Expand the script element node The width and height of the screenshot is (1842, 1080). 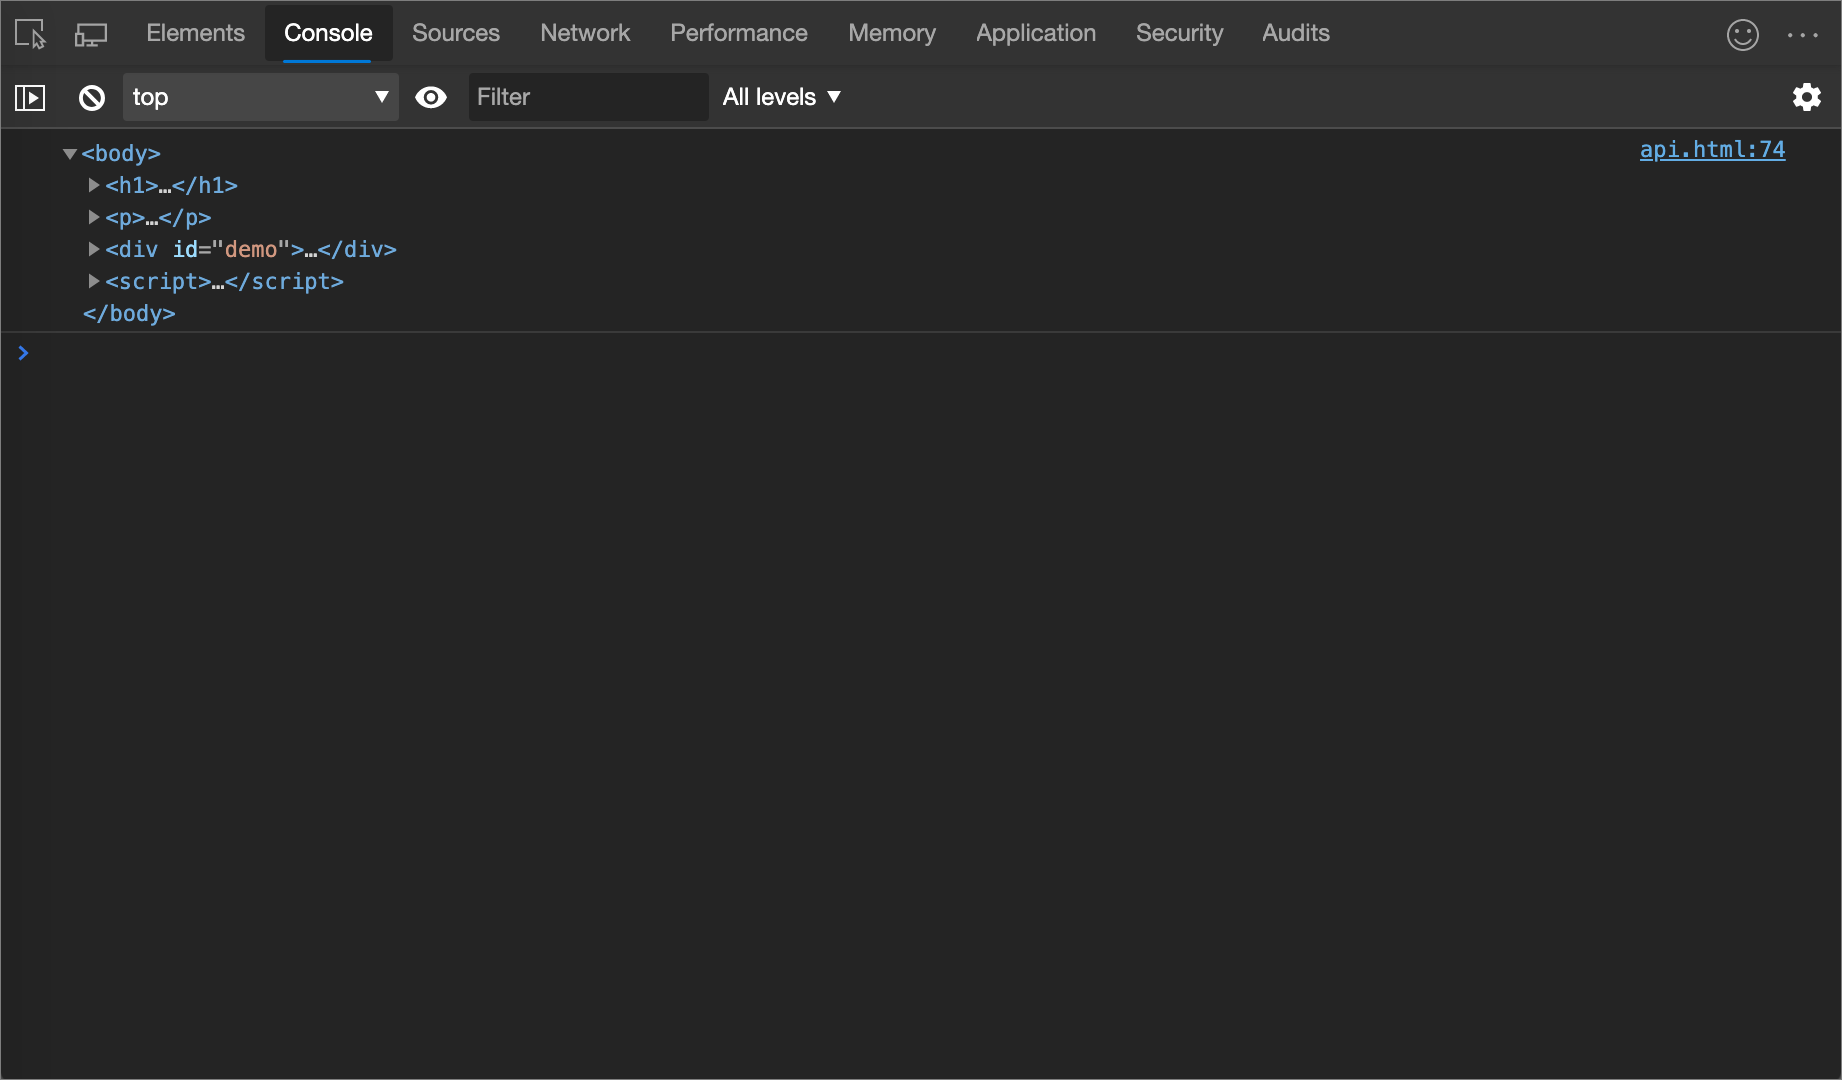tap(93, 281)
